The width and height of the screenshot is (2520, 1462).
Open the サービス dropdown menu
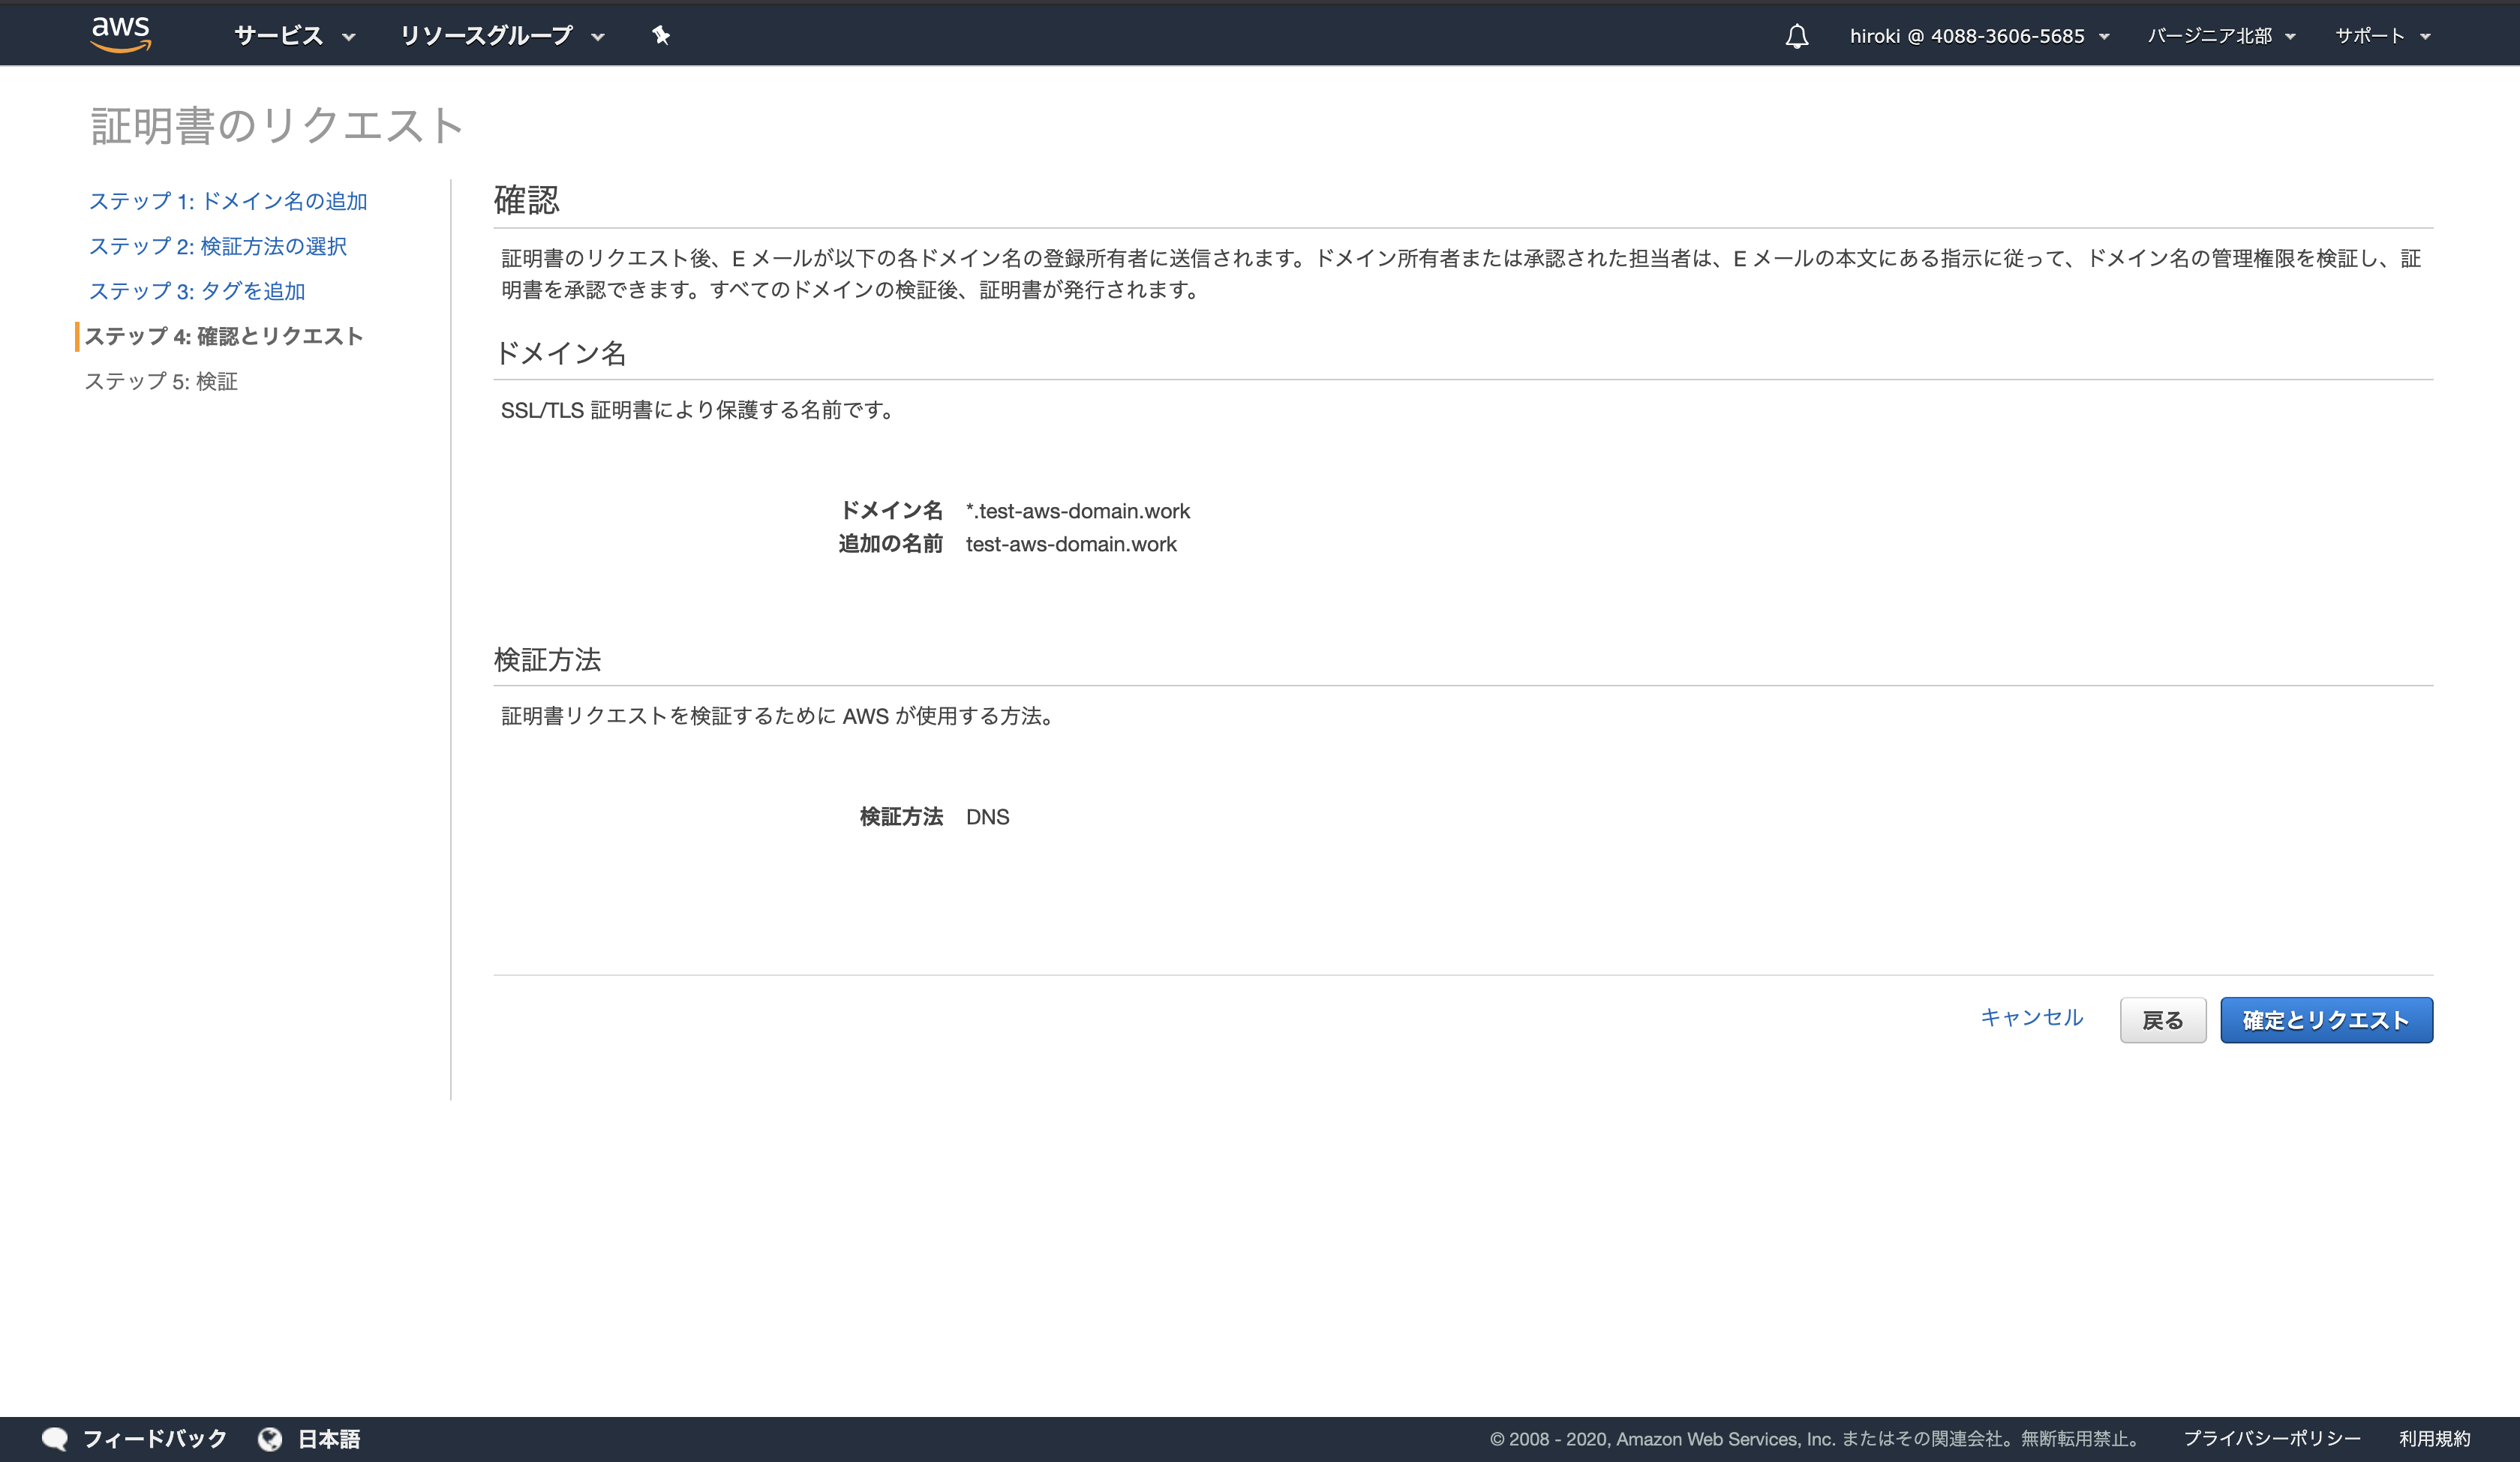click(294, 36)
